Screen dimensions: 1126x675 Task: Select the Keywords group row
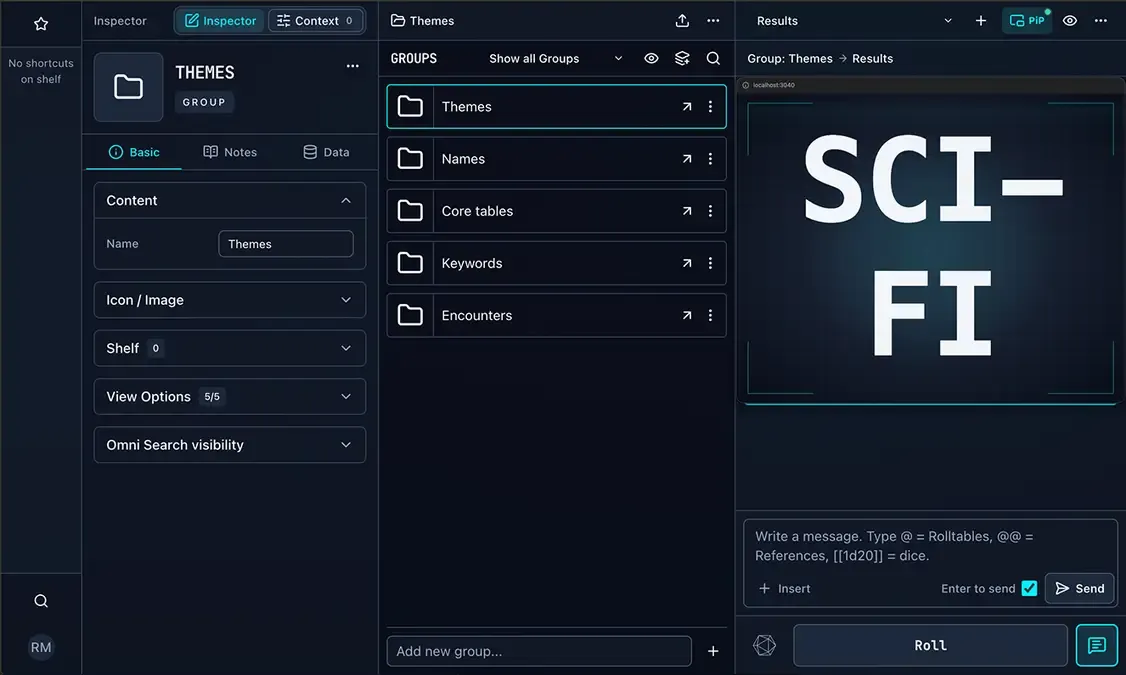pyautogui.click(x=557, y=264)
